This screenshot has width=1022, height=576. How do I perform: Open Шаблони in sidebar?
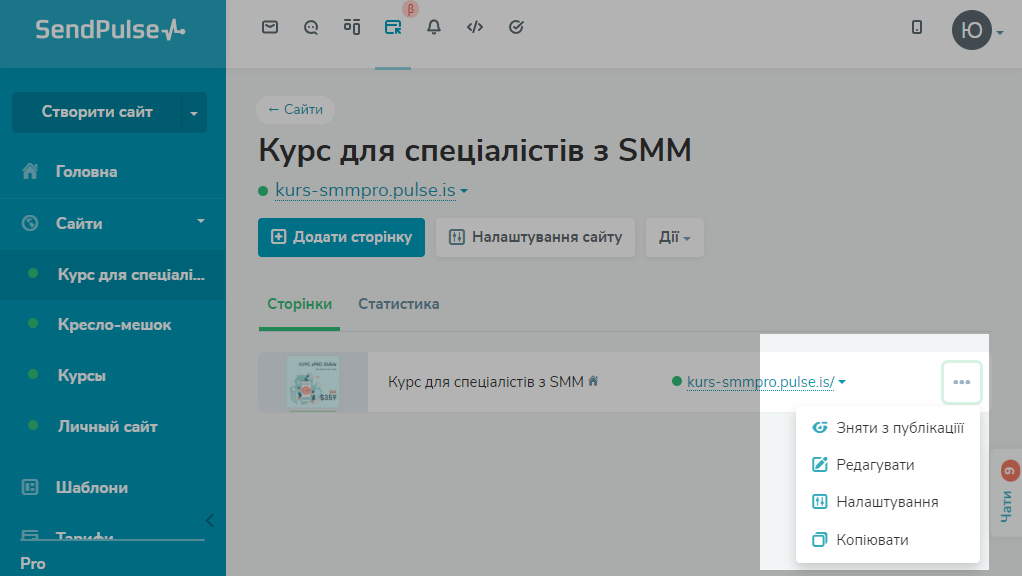(92, 487)
